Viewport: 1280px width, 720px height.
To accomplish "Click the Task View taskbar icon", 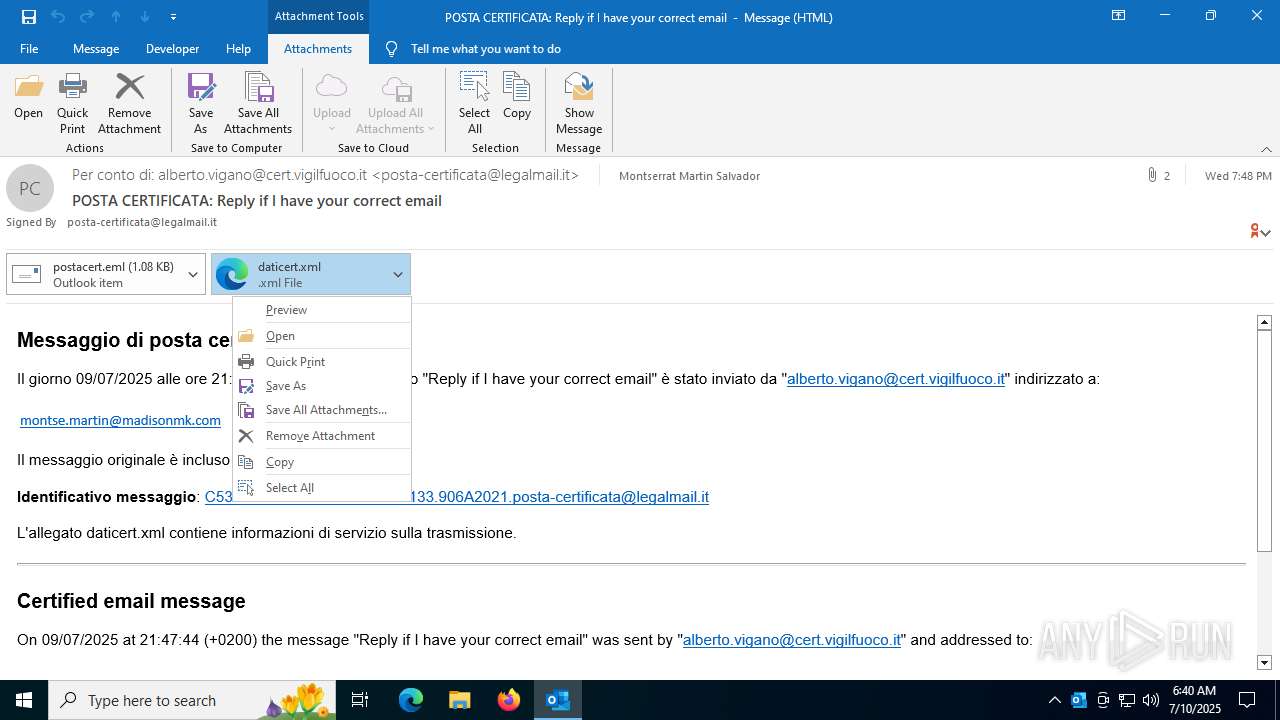I will (360, 700).
